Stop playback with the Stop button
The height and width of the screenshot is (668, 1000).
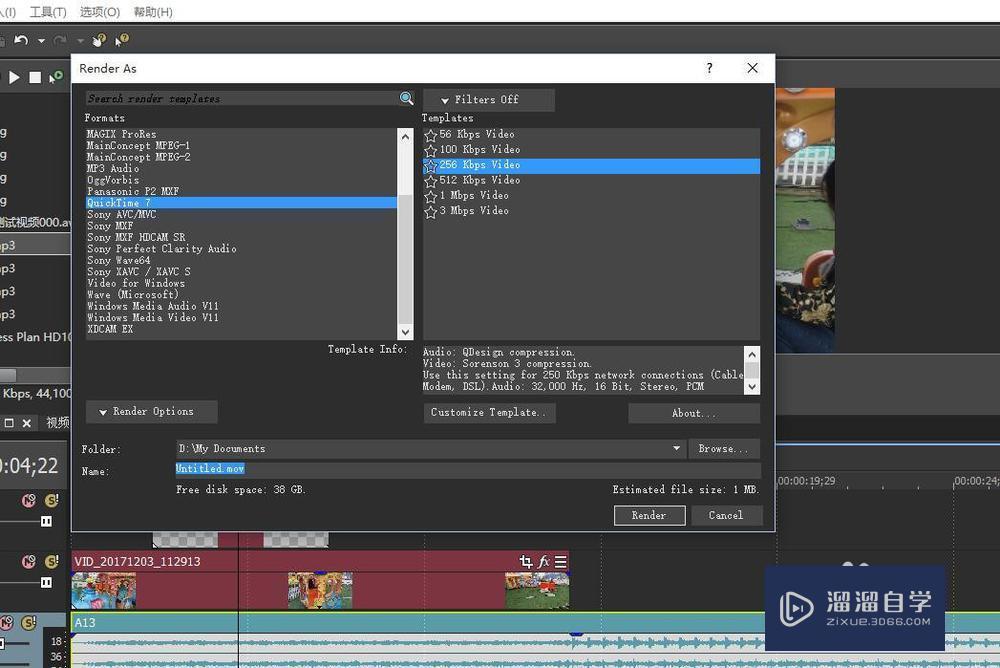(x=35, y=78)
